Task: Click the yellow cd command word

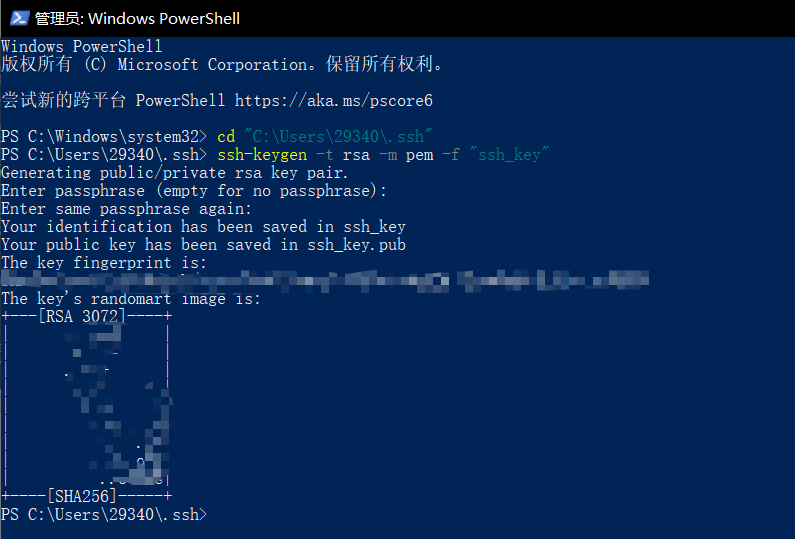Action: [226, 136]
